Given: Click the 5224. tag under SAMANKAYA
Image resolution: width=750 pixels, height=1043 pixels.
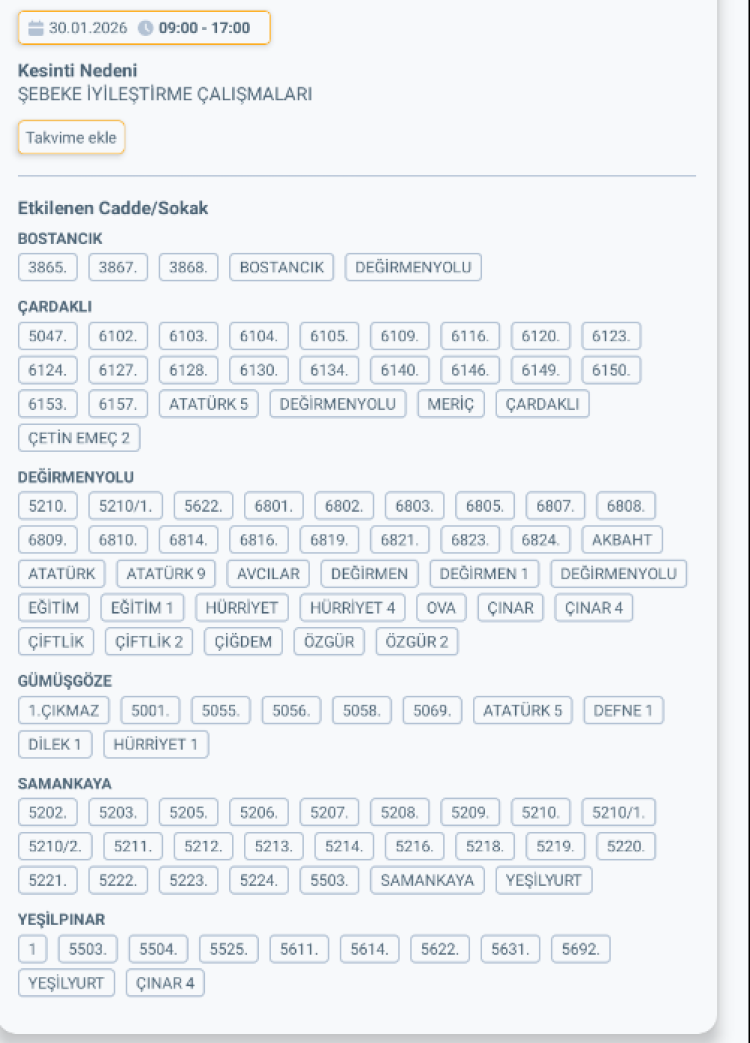Looking at the screenshot, I should click(x=259, y=881).
